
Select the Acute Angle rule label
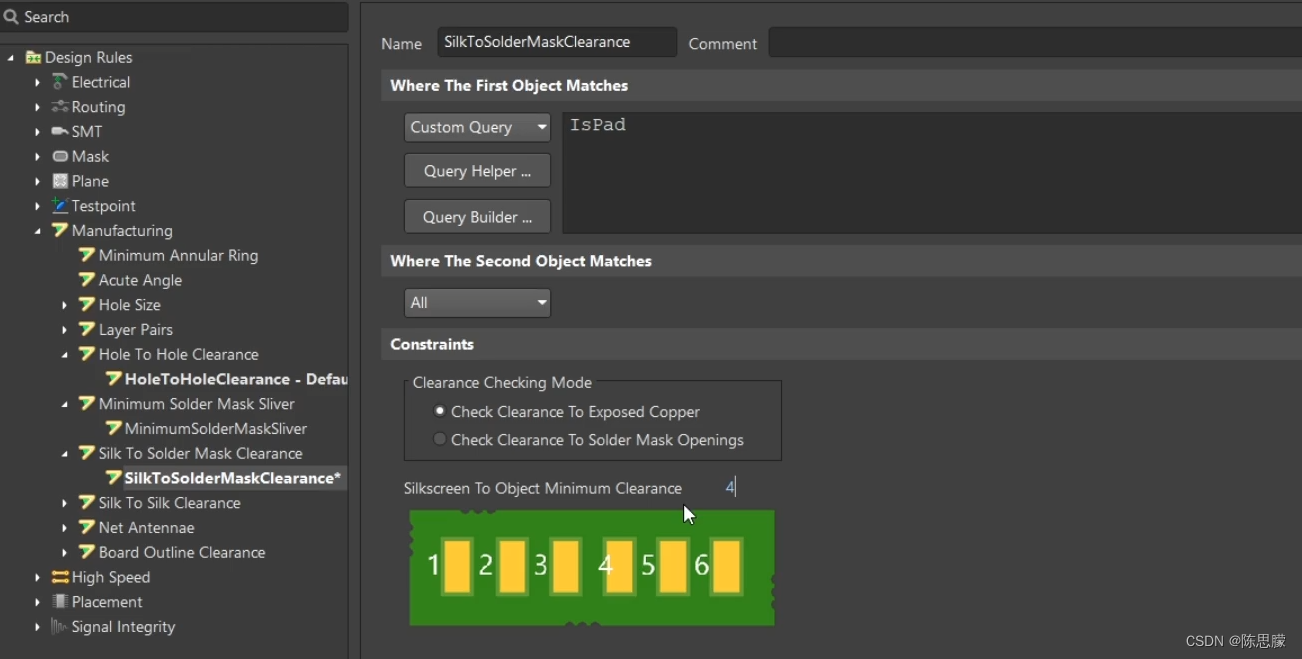click(140, 280)
